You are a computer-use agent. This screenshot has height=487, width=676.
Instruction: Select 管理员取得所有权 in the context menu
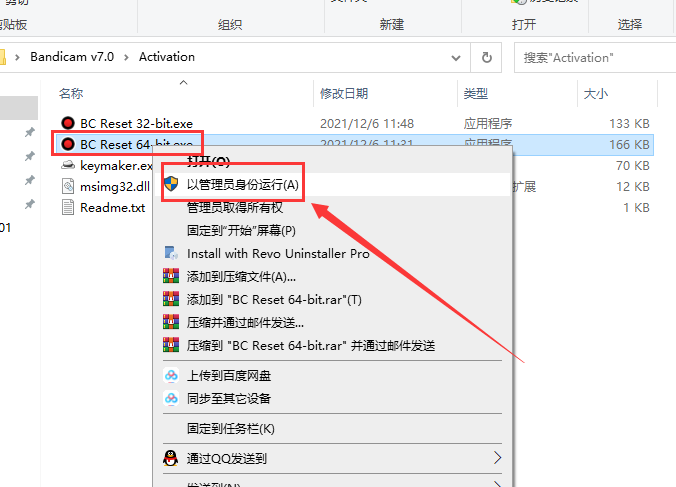(235, 208)
